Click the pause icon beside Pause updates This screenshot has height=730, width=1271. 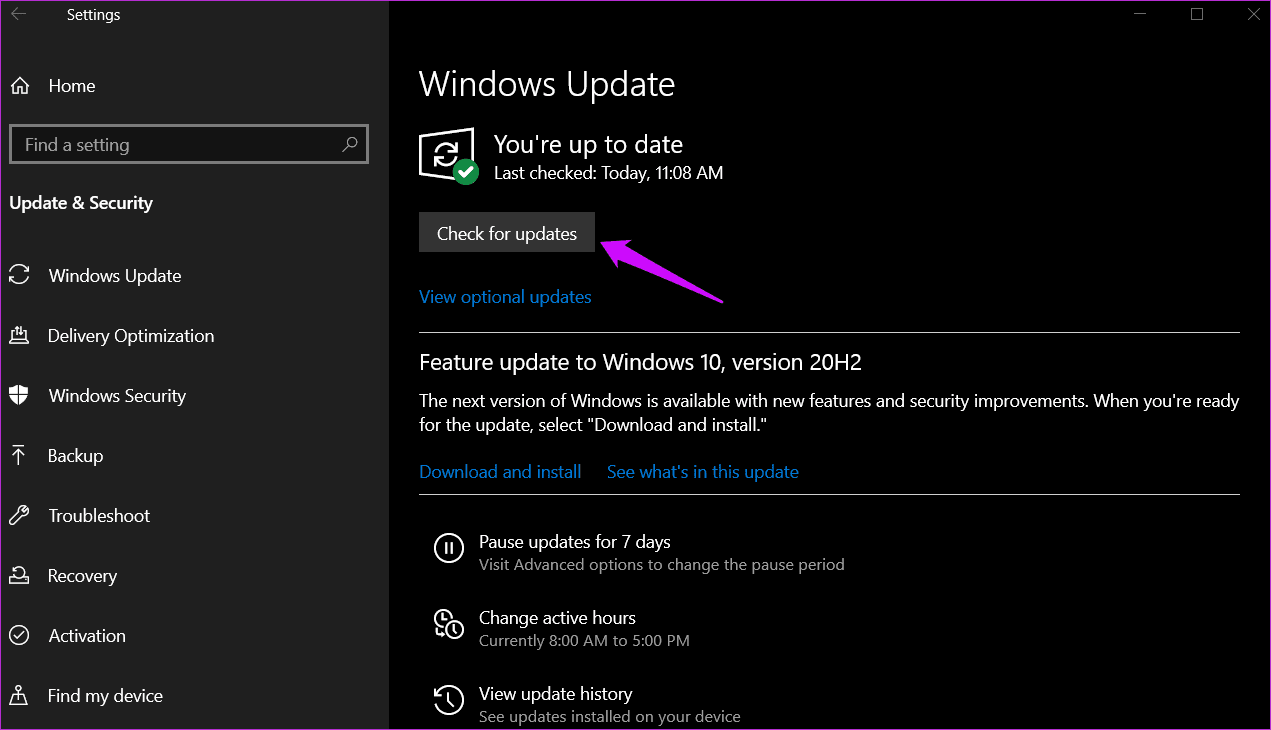448,548
